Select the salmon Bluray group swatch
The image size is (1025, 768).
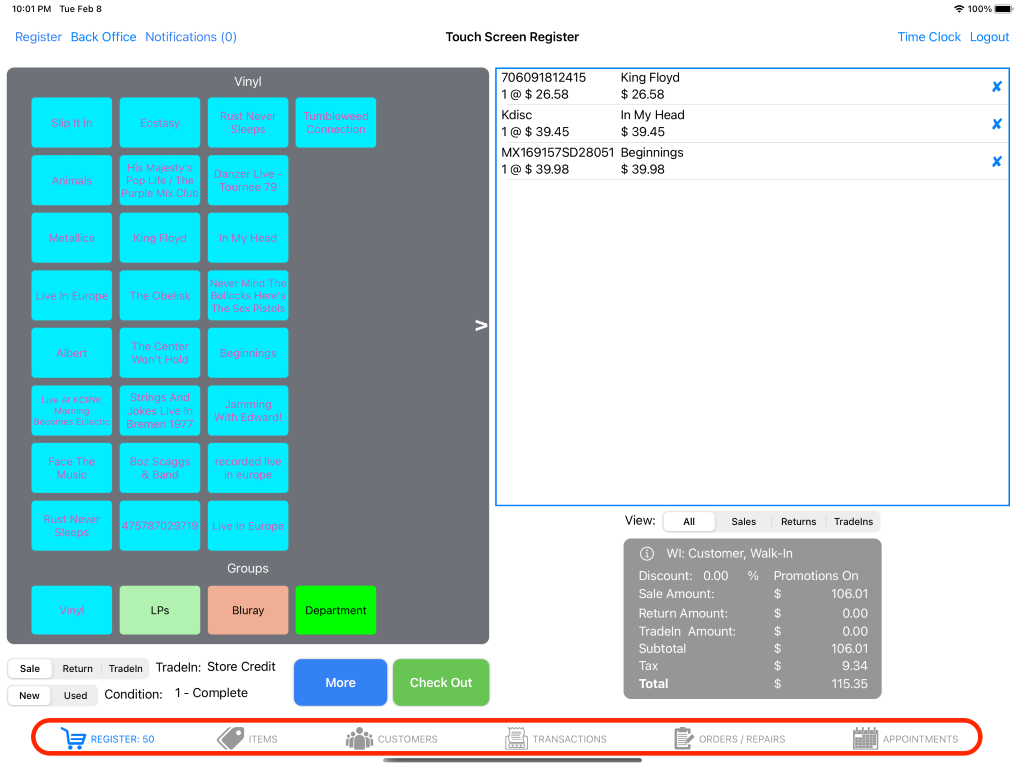point(248,610)
